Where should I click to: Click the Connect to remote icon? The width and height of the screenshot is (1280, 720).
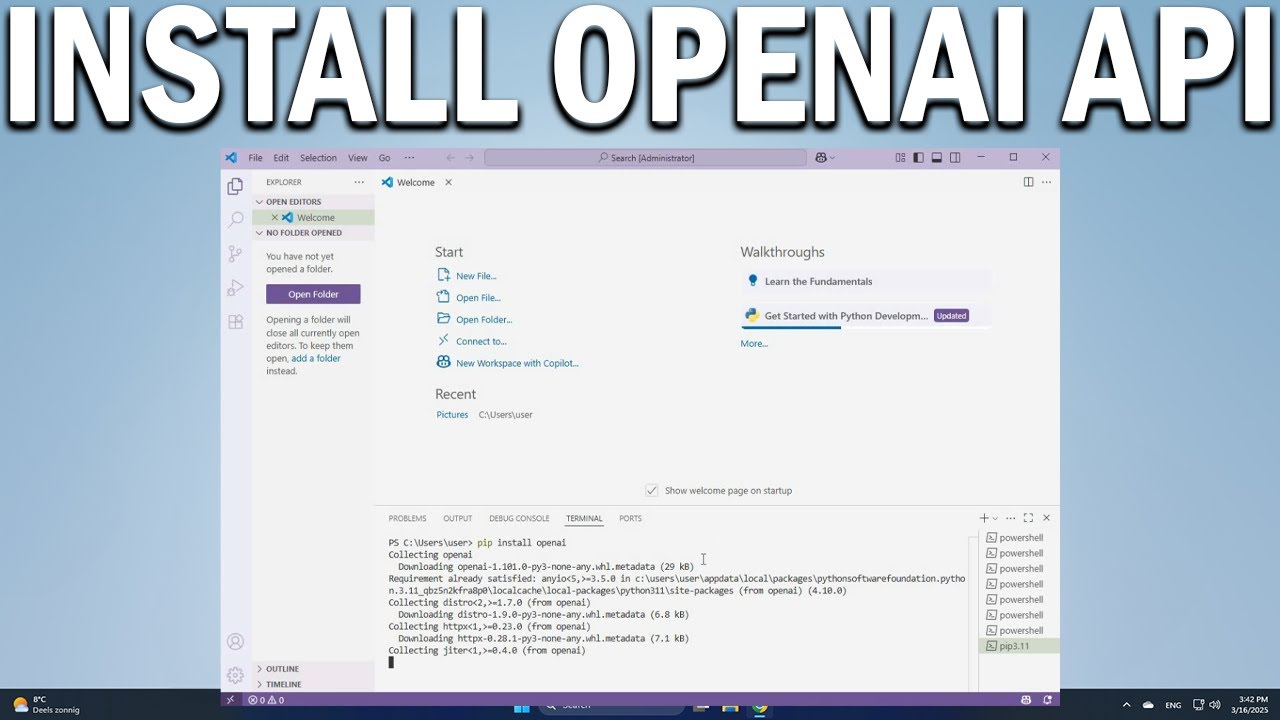click(444, 341)
